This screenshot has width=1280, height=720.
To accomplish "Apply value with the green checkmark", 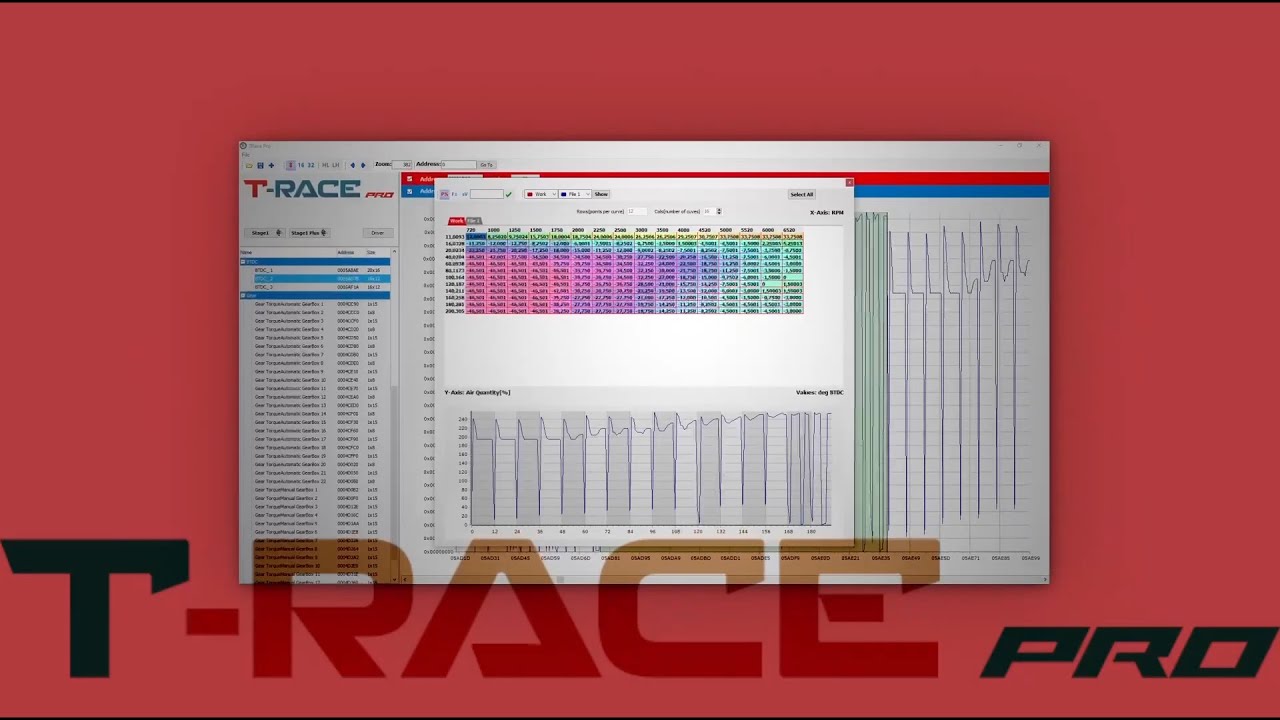I will coord(508,194).
